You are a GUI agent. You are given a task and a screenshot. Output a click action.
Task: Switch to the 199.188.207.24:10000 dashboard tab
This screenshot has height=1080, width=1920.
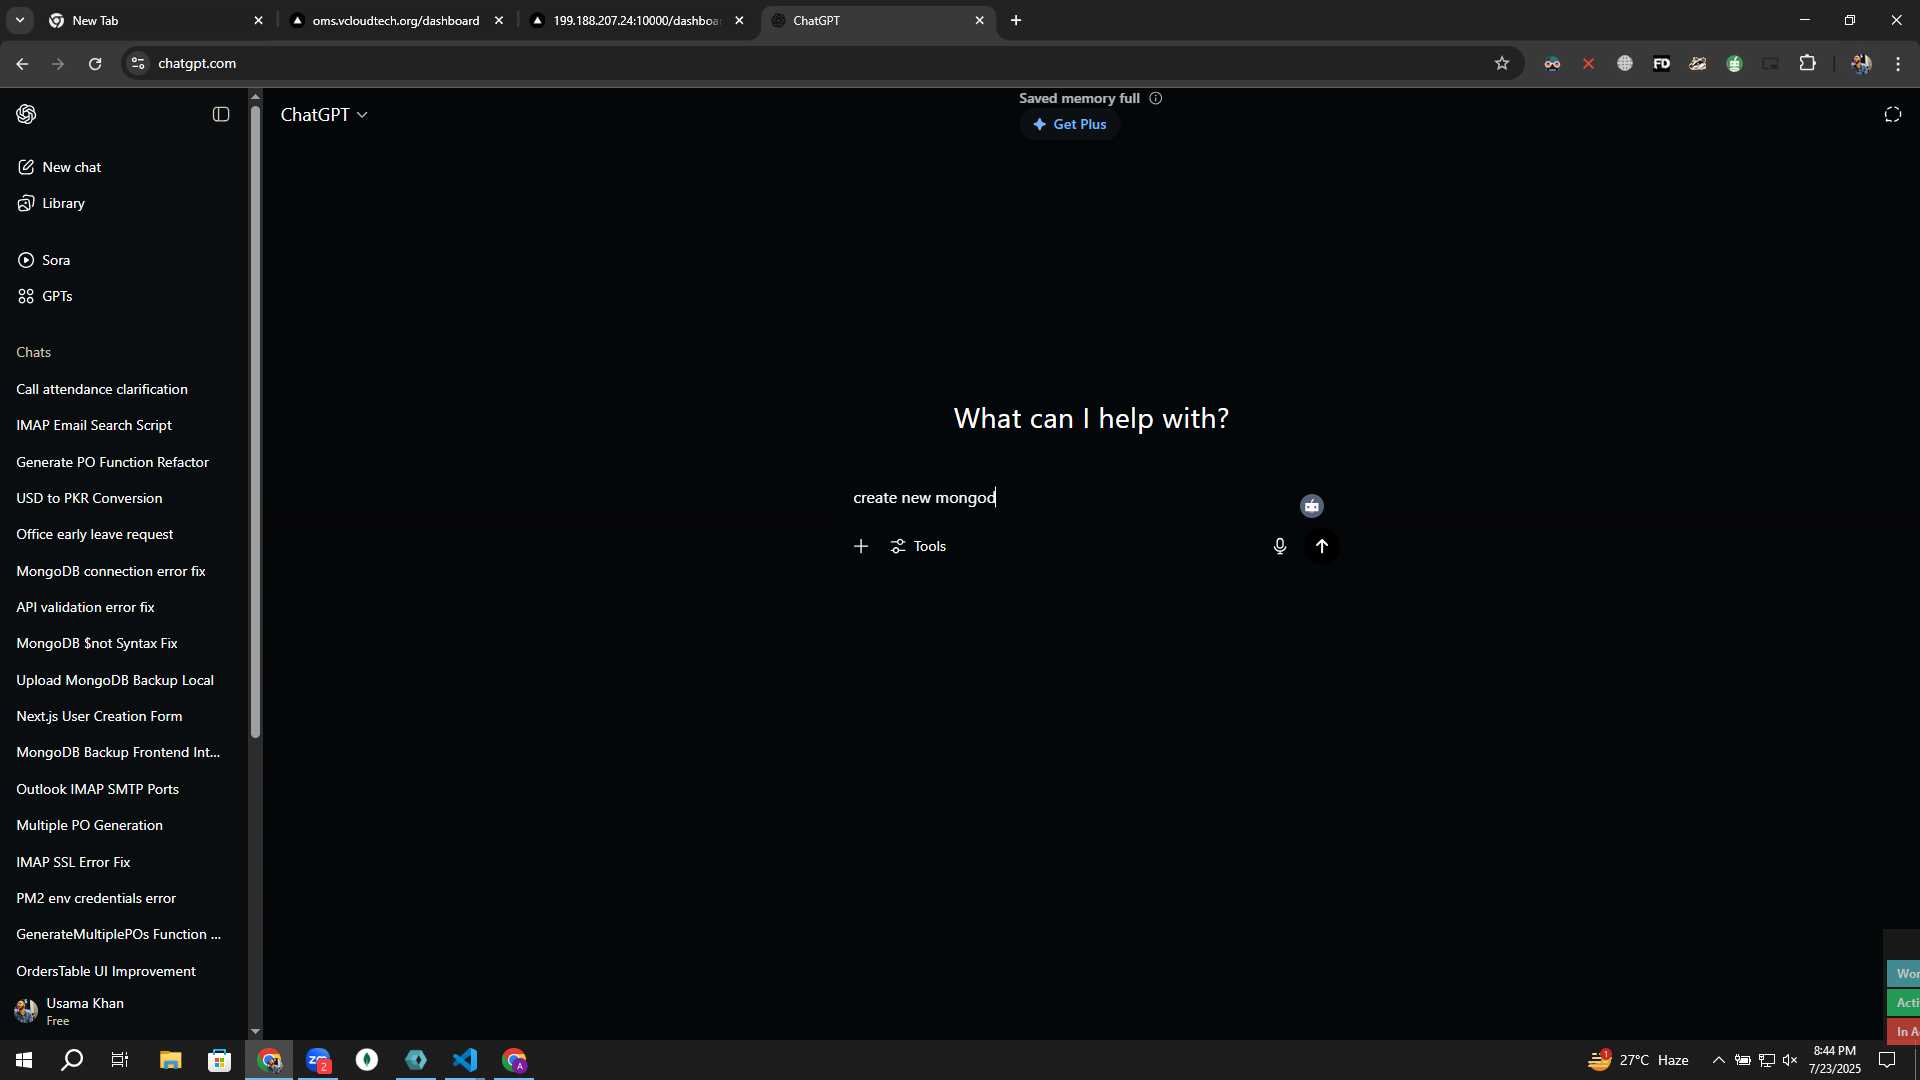click(x=636, y=20)
